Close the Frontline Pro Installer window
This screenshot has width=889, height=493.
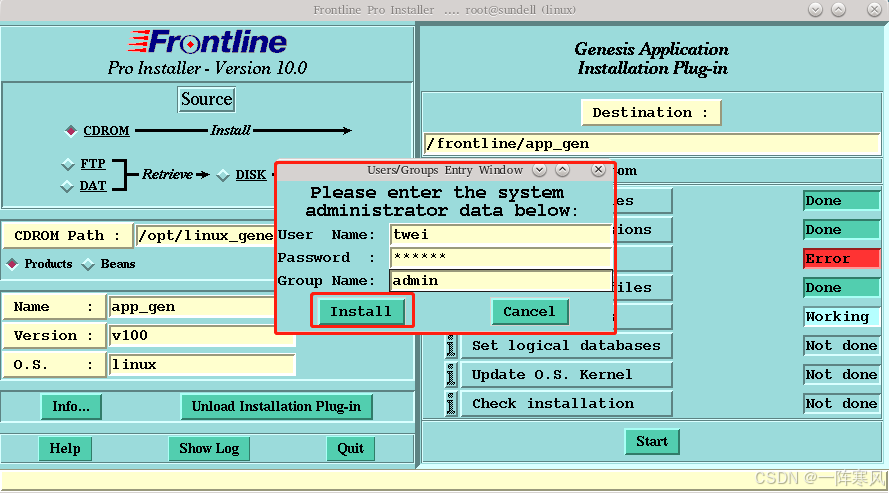(x=874, y=10)
